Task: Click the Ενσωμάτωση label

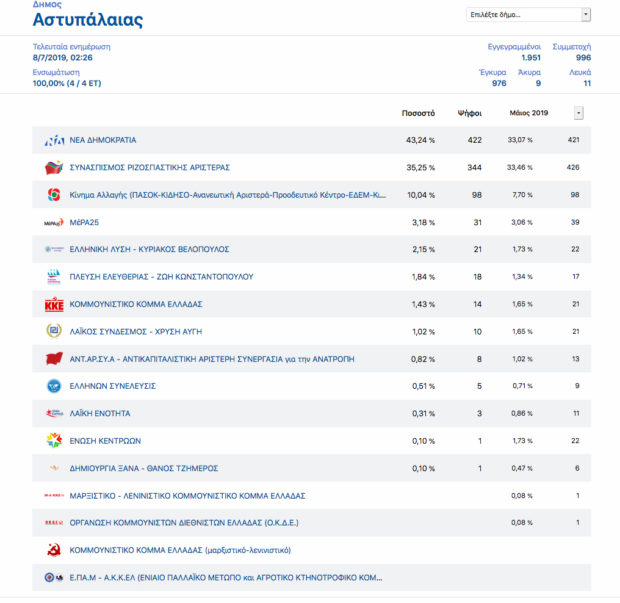Action: (56, 72)
